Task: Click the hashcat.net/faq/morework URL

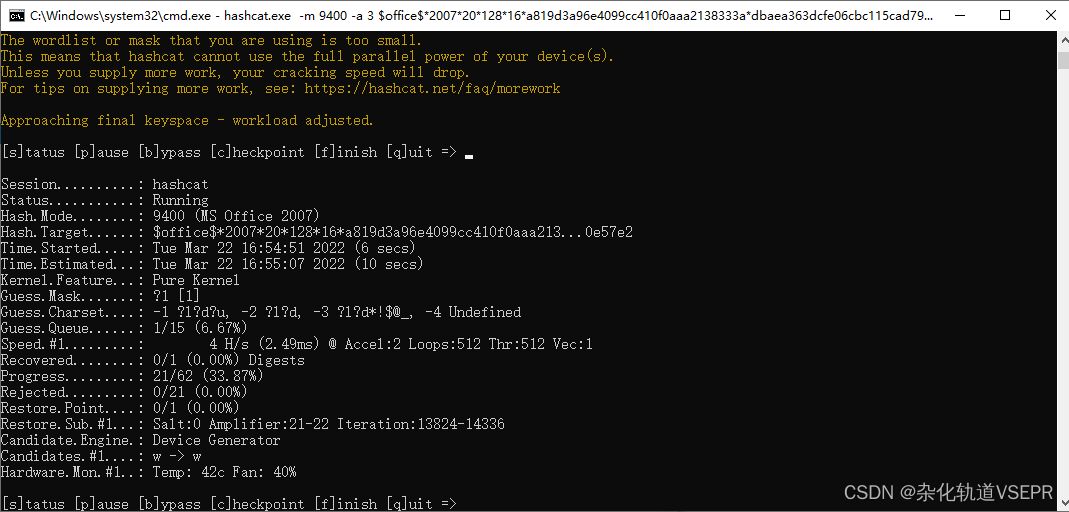Action: (433, 88)
